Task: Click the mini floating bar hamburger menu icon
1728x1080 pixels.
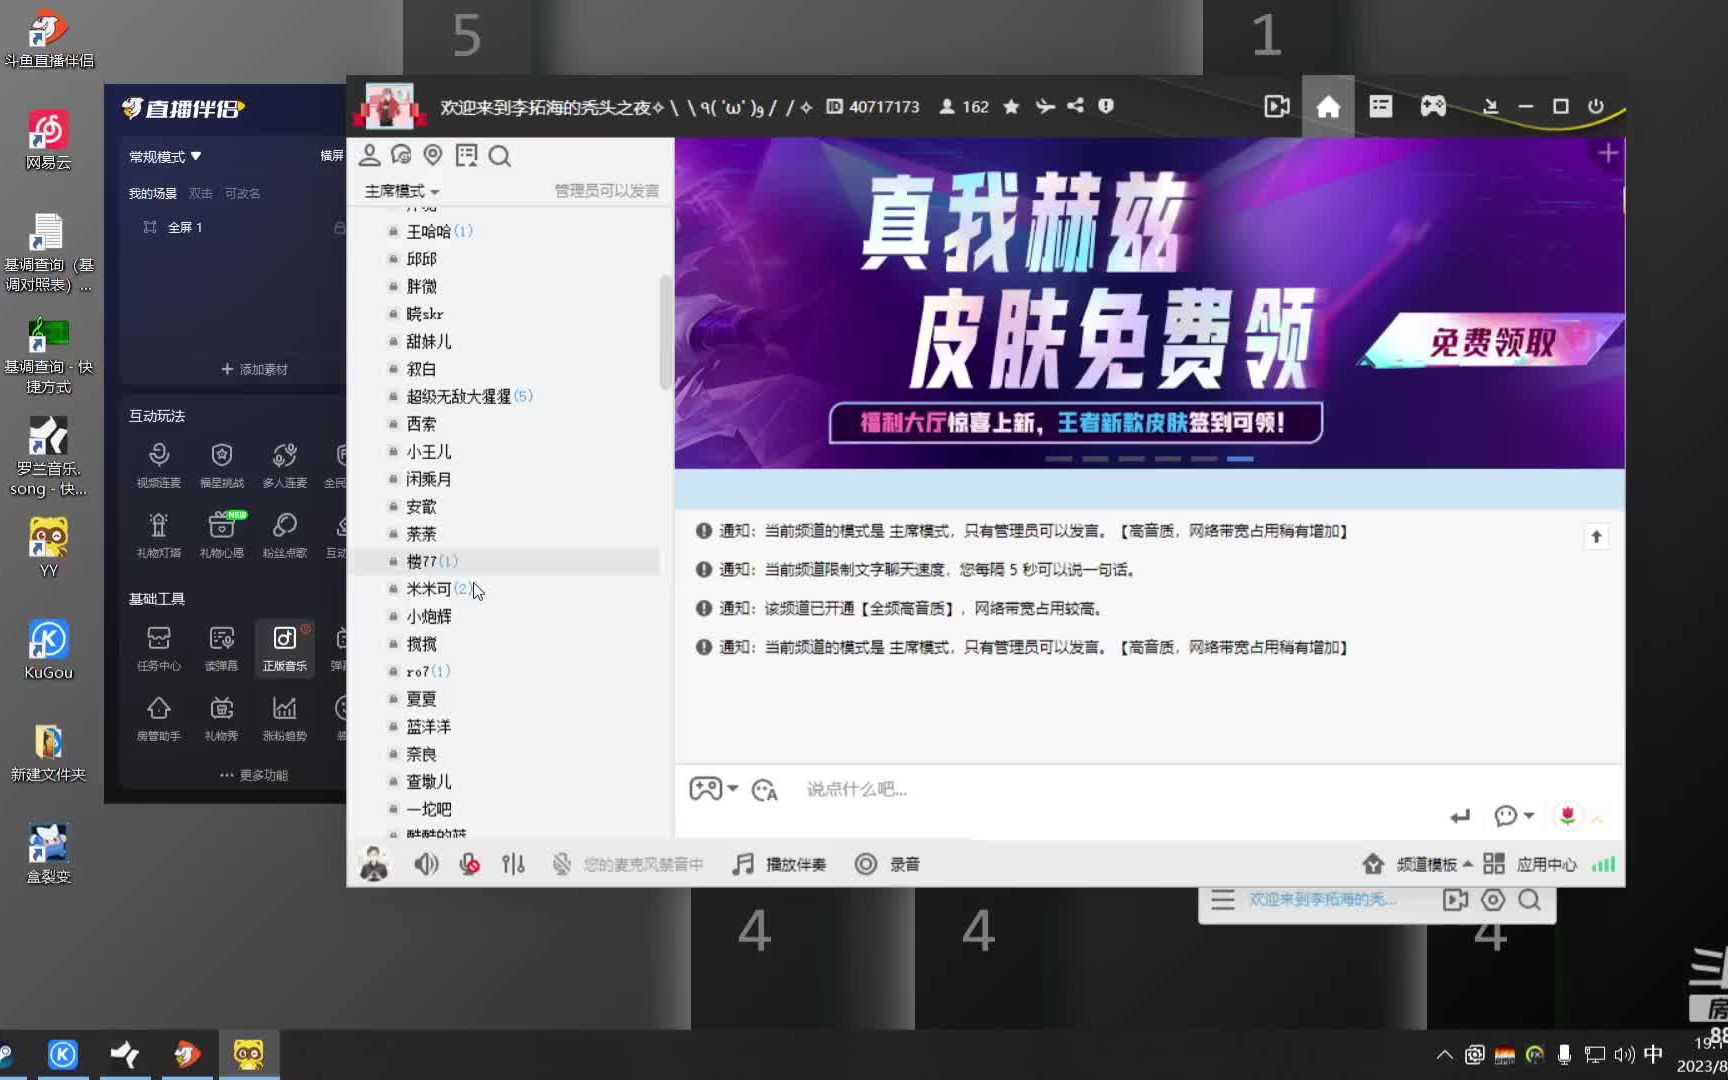Action: pyautogui.click(x=1222, y=900)
